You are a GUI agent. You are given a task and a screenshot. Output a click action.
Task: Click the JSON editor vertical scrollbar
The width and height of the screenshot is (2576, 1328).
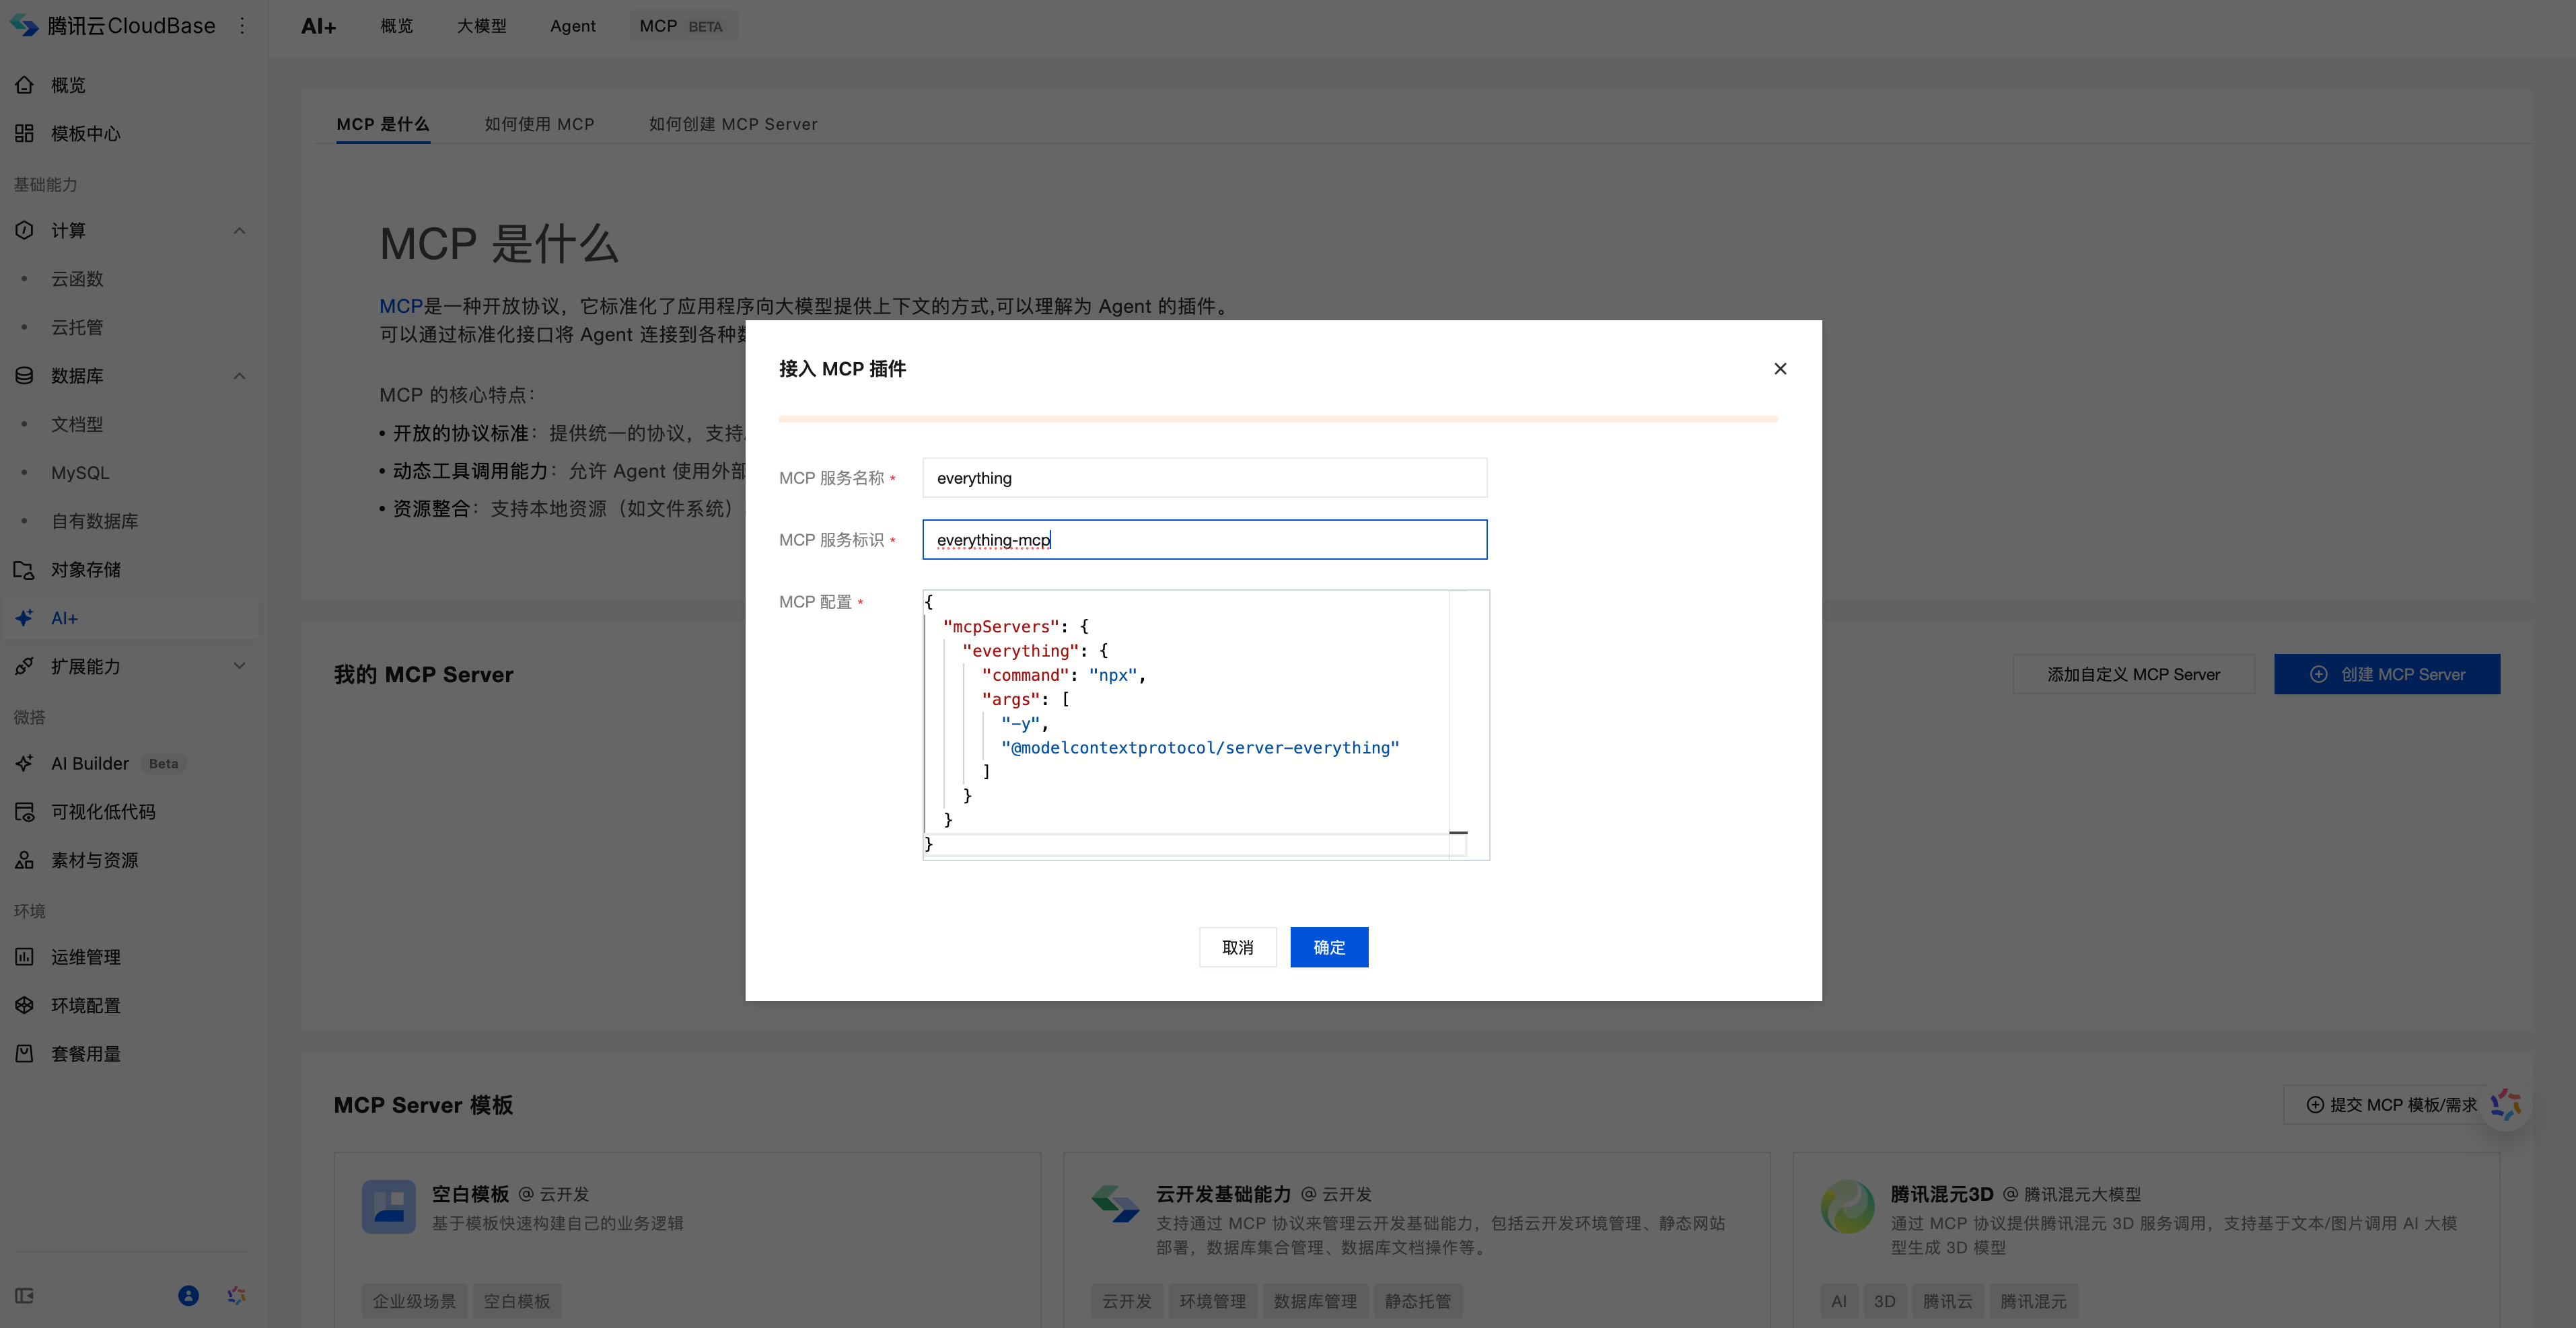[x=1458, y=724]
